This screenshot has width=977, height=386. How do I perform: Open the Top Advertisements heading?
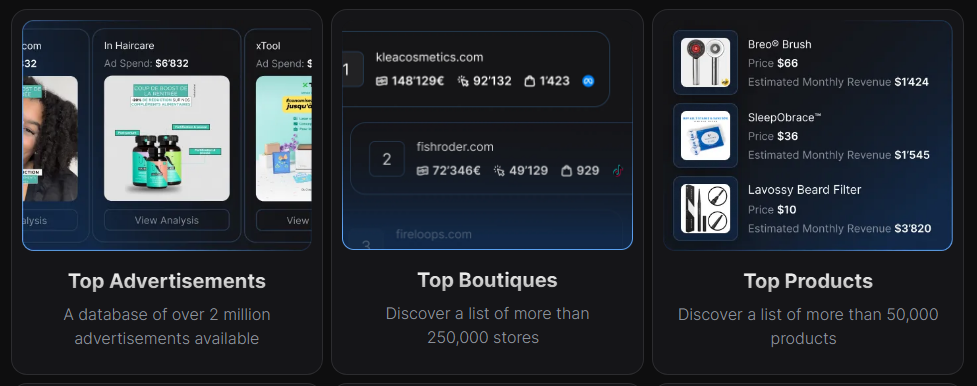[x=167, y=281]
